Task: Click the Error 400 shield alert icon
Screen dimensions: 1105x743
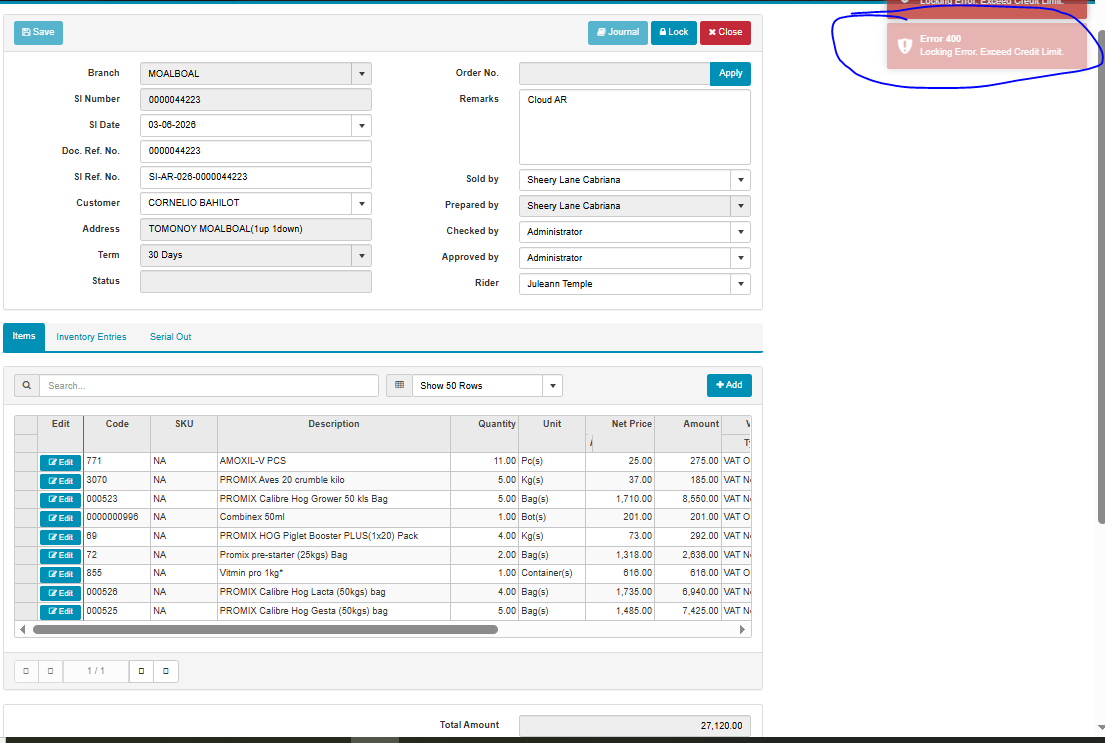Action: (x=904, y=46)
